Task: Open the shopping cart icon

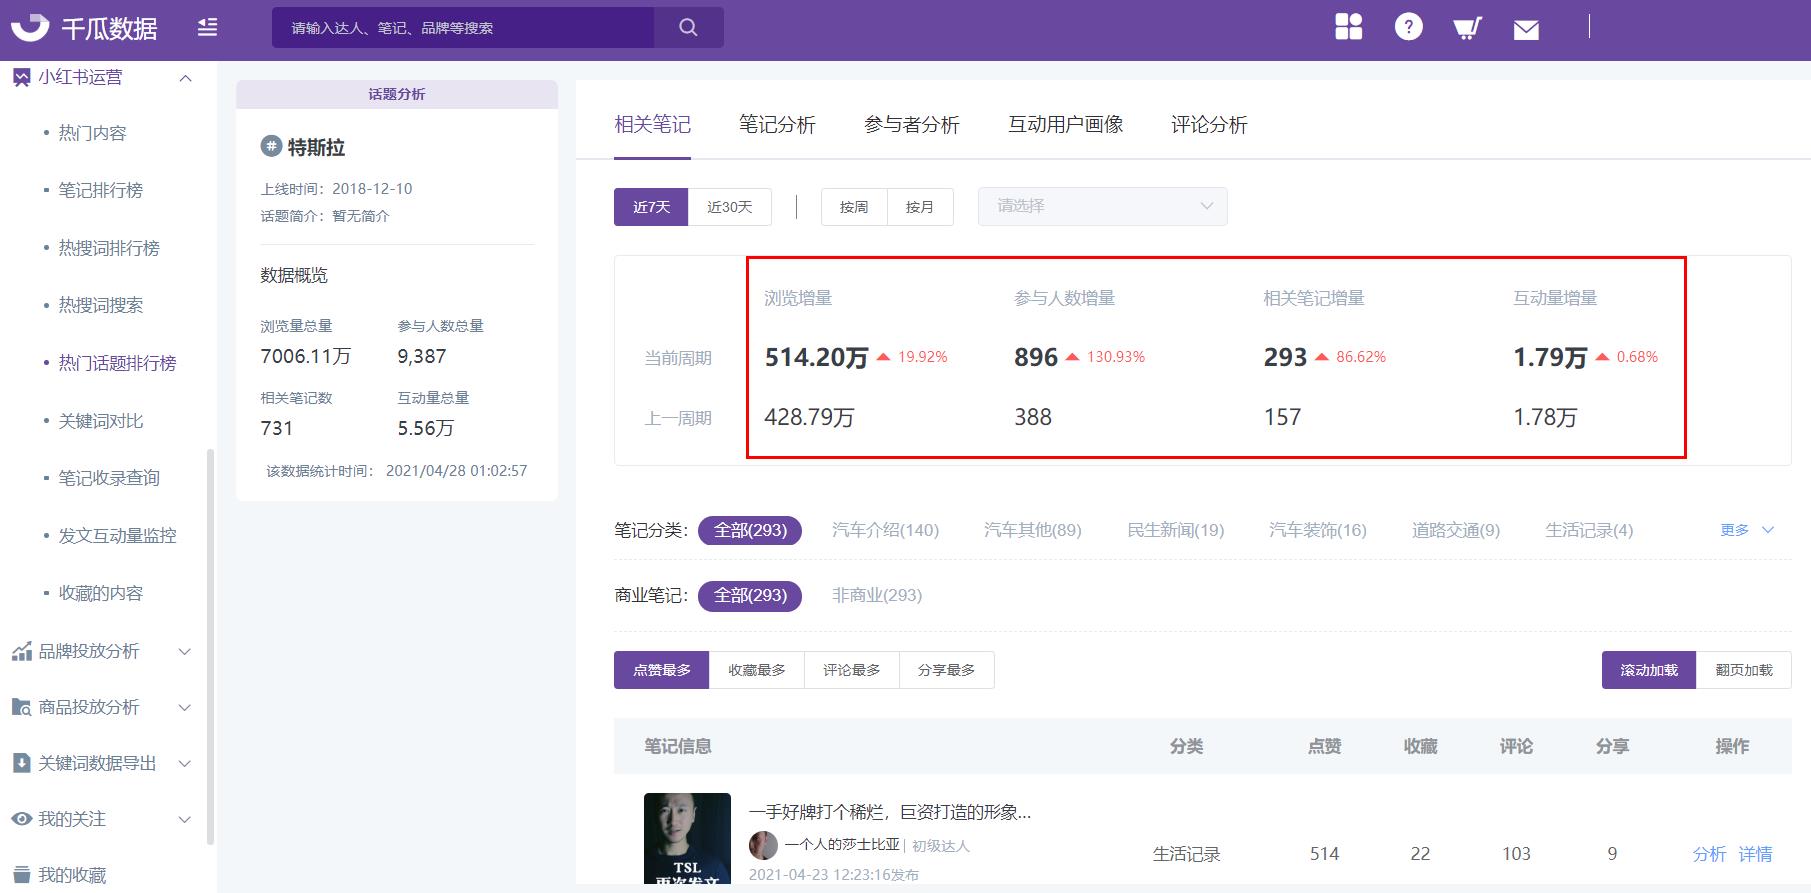Action: 1467,28
